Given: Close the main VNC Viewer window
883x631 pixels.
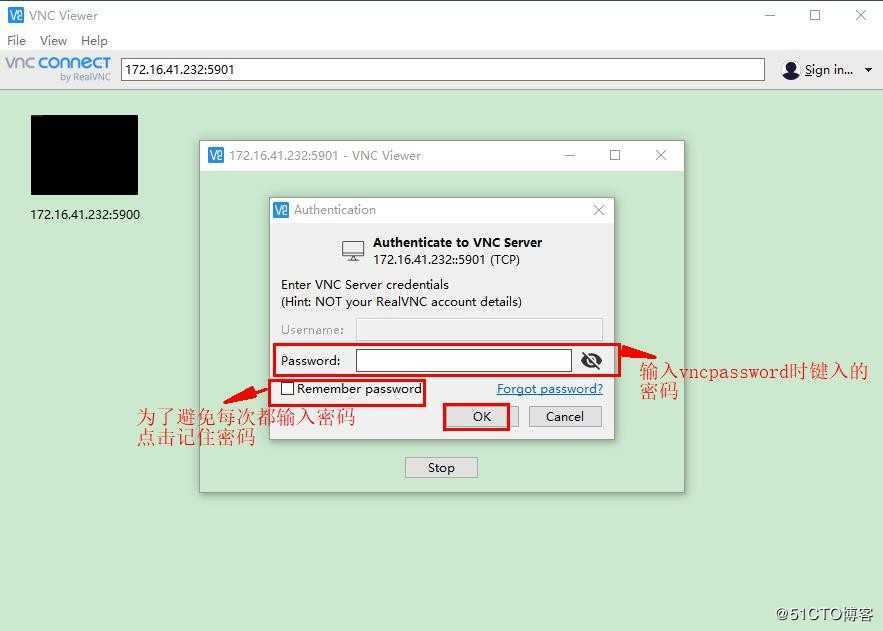Looking at the screenshot, I should tap(860, 16).
